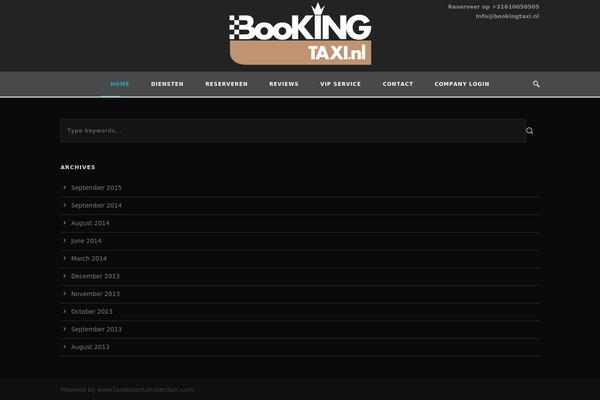The image size is (600, 400).
Task: Click the arrow beside September 2014
Action: click(x=65, y=205)
